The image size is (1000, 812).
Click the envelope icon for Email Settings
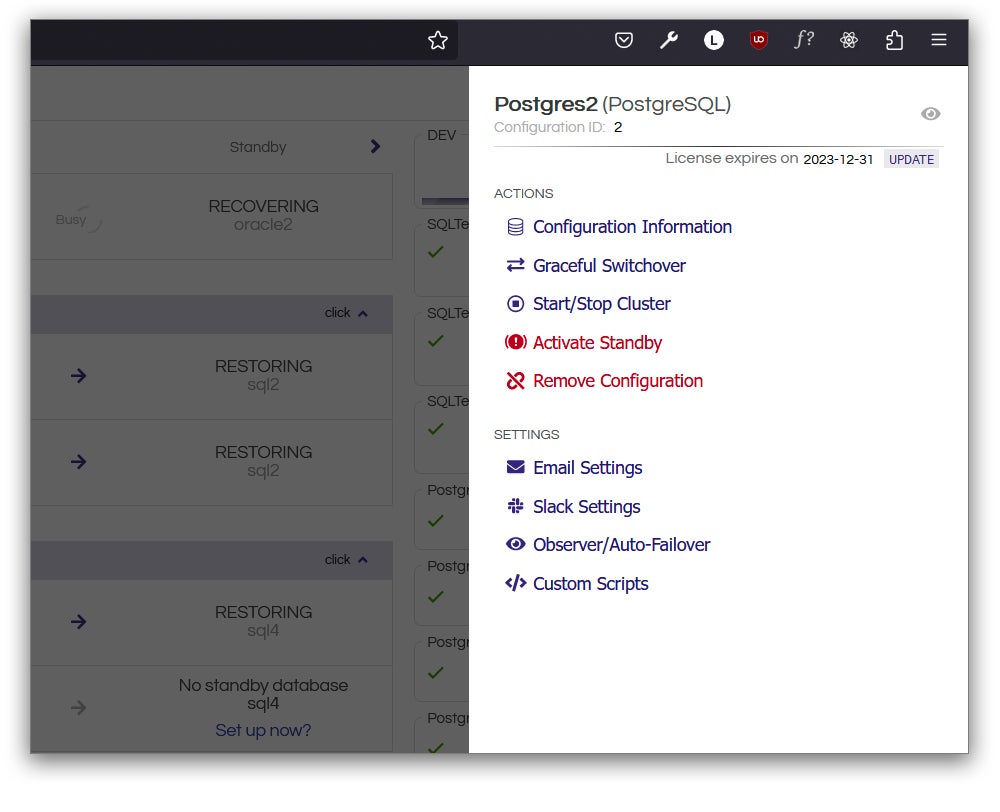[x=515, y=467]
